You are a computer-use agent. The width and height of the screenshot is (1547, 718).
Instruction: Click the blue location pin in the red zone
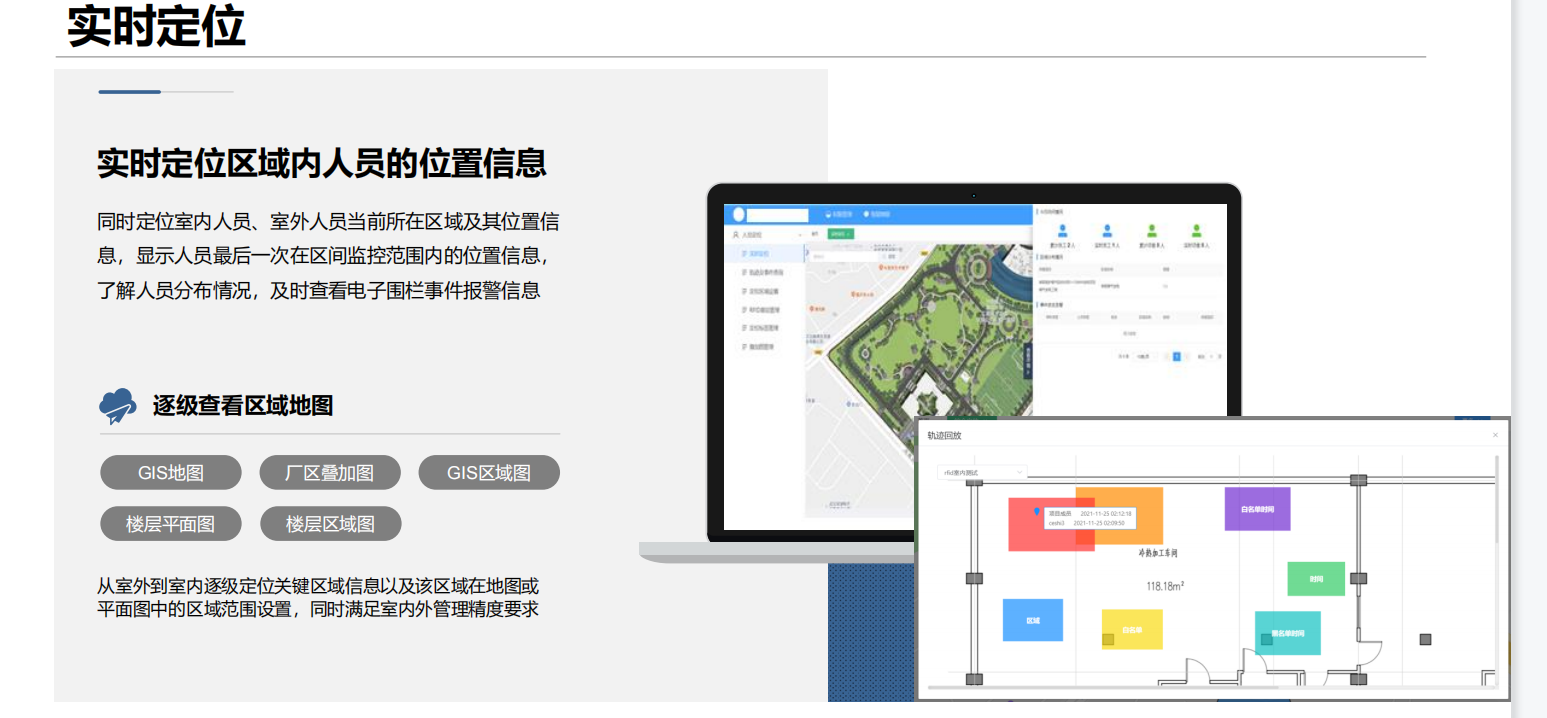[x=1036, y=512]
